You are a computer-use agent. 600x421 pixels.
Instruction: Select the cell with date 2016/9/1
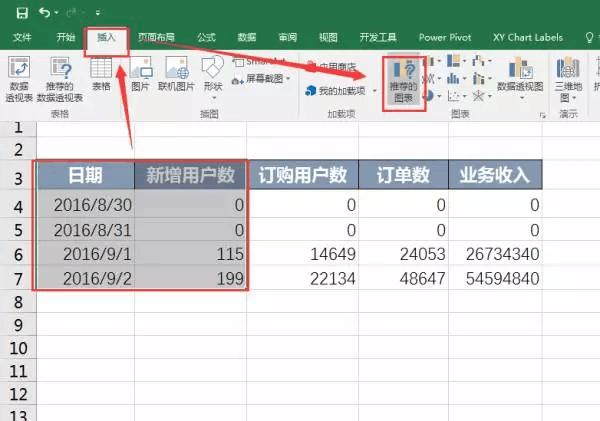click(86, 254)
